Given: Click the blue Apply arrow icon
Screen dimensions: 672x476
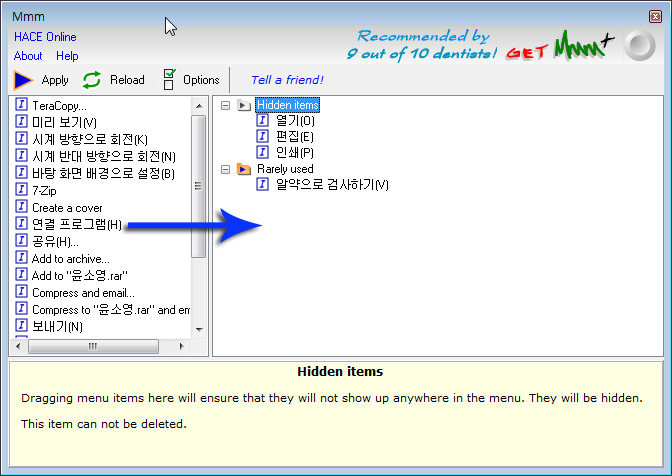Looking at the screenshot, I should click(23, 80).
